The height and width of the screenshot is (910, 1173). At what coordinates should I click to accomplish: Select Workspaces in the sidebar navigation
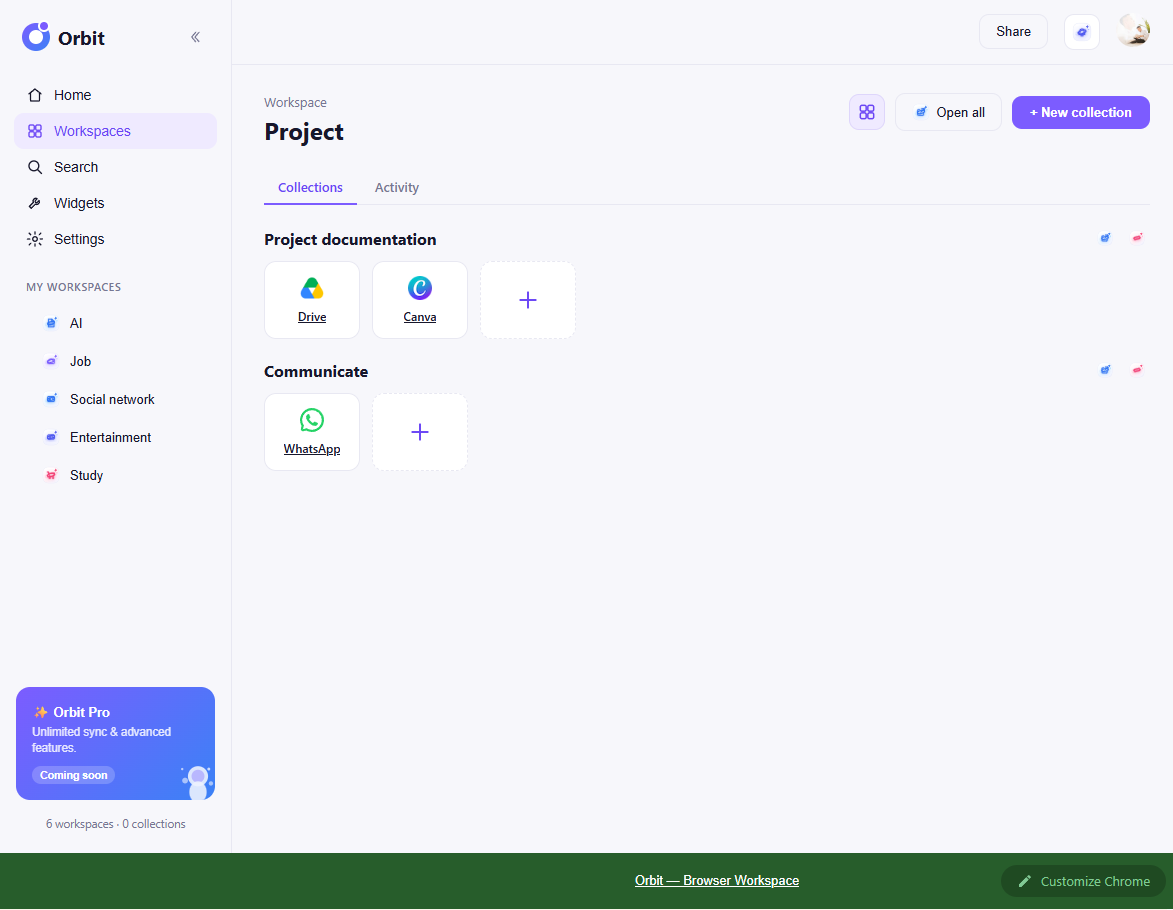(x=115, y=131)
